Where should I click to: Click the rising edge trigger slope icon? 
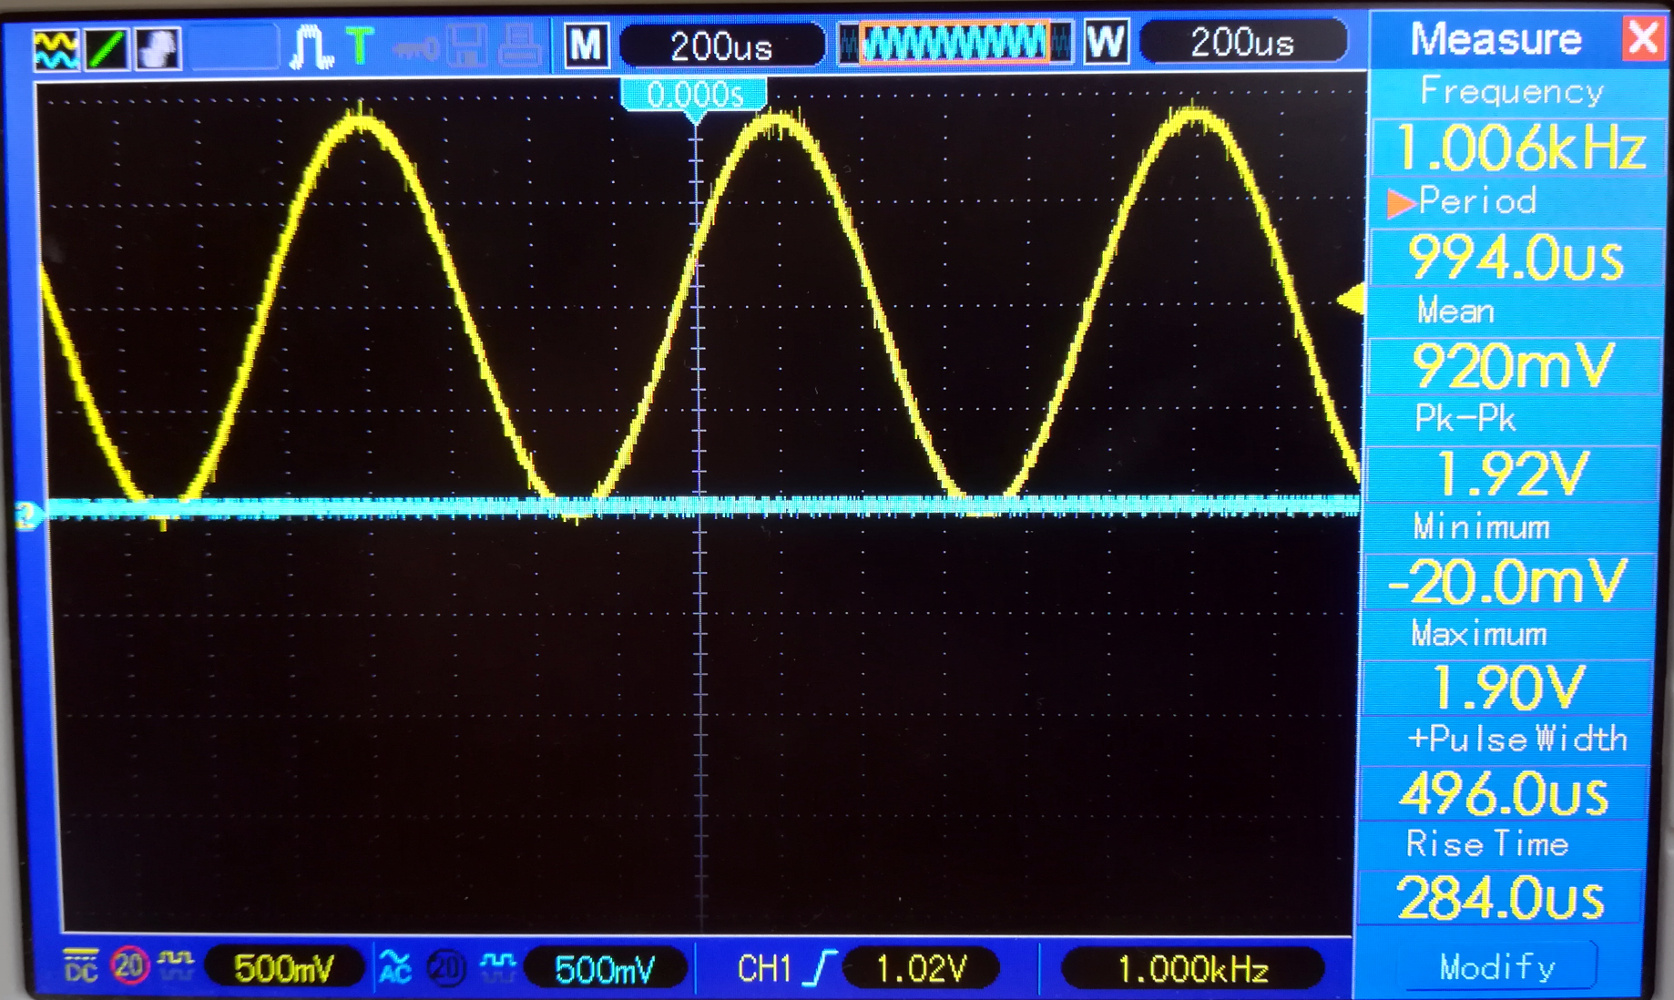pyautogui.click(x=821, y=967)
